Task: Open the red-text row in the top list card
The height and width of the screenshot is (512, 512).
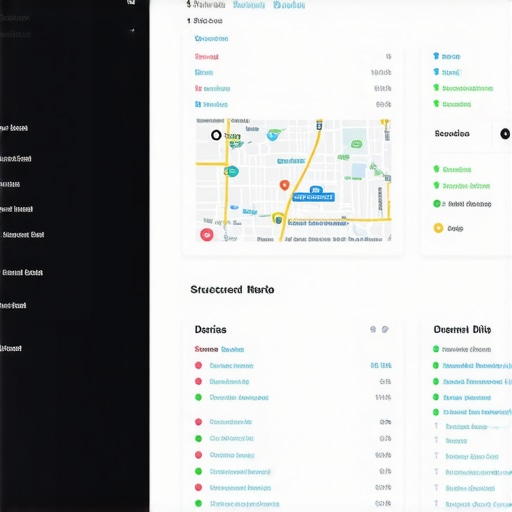Action: (x=293, y=57)
